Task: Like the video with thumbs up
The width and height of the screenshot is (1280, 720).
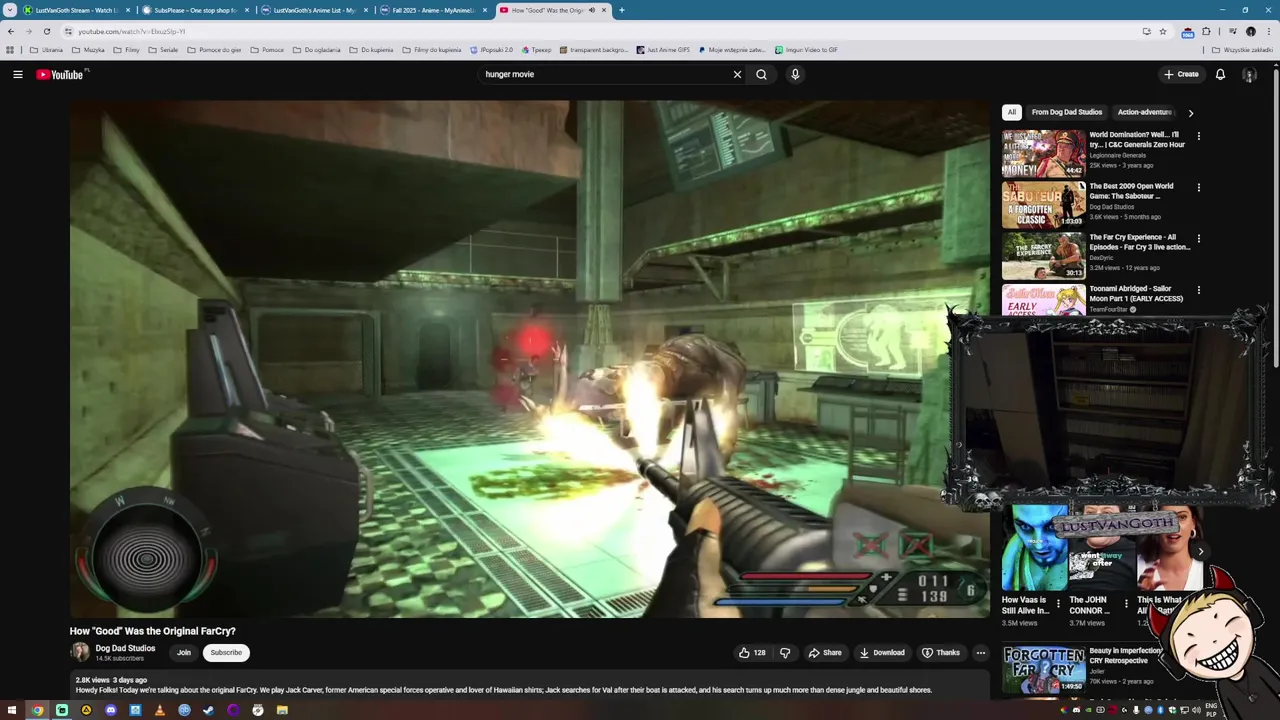Action: point(752,652)
